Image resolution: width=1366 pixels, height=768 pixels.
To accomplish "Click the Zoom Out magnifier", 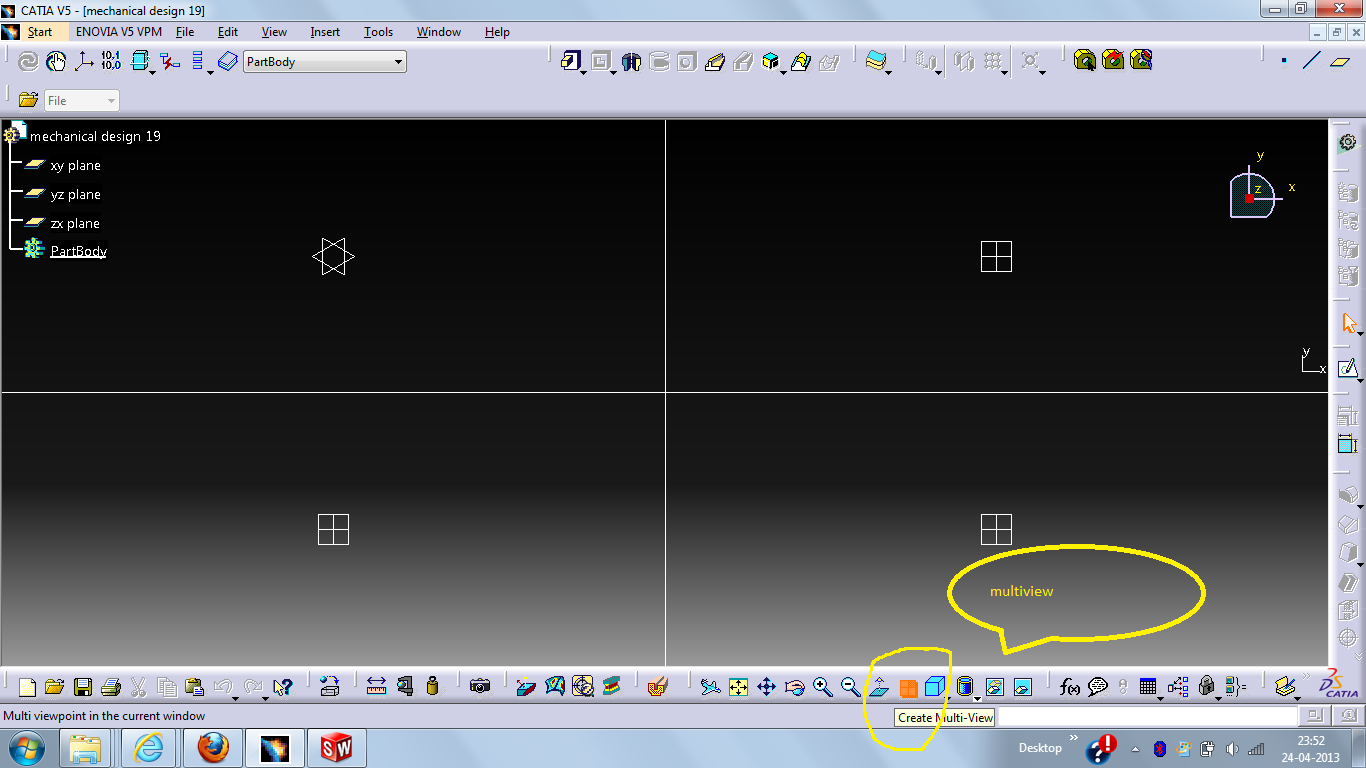I will (850, 687).
